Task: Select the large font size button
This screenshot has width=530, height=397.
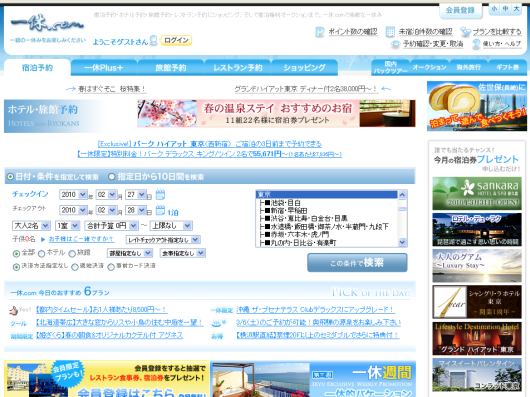Action: click(516, 9)
